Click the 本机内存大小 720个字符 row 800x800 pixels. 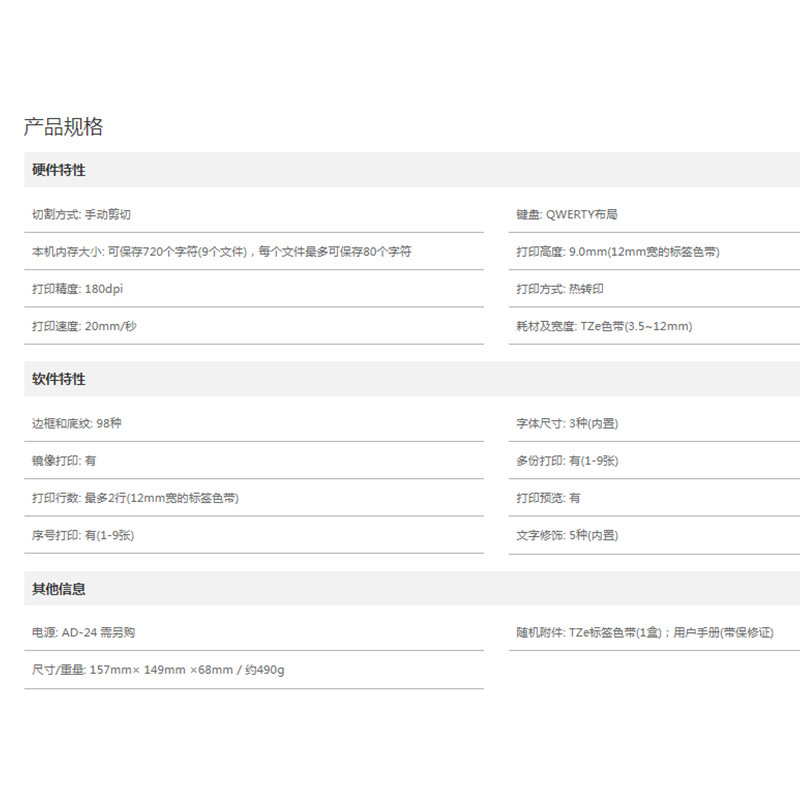pyautogui.click(x=254, y=252)
